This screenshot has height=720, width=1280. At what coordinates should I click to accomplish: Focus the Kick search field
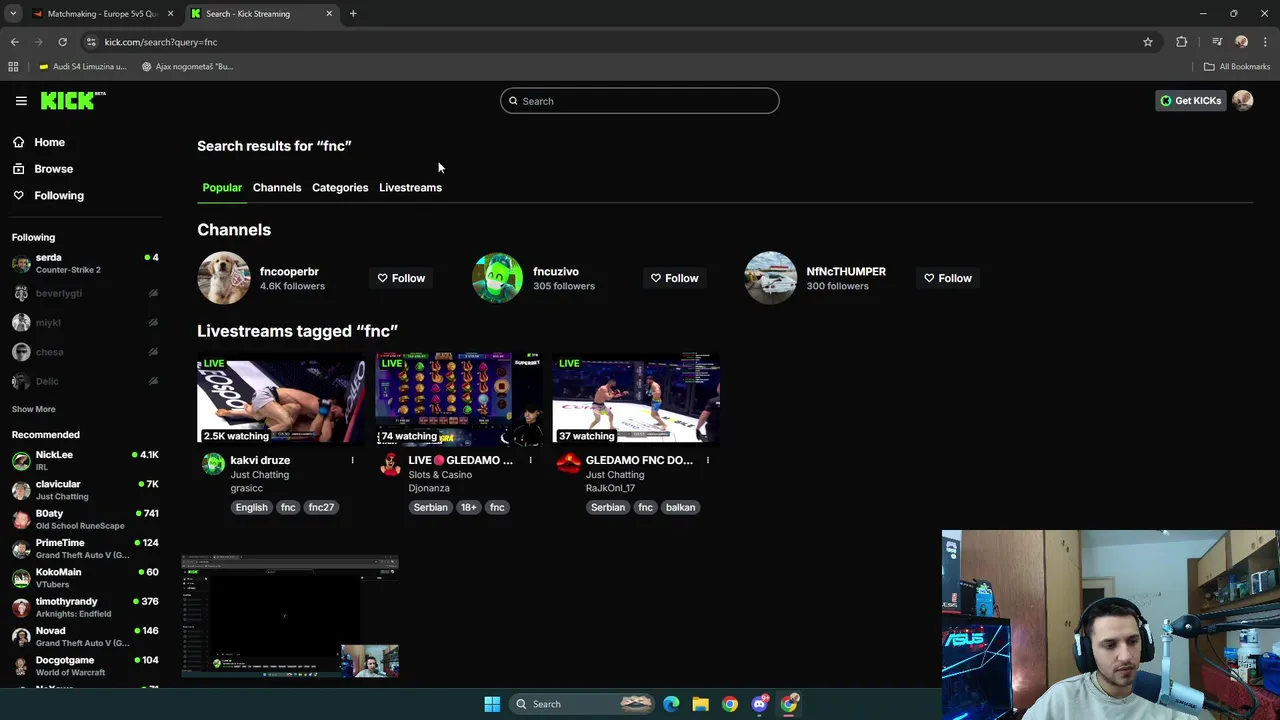click(x=640, y=101)
